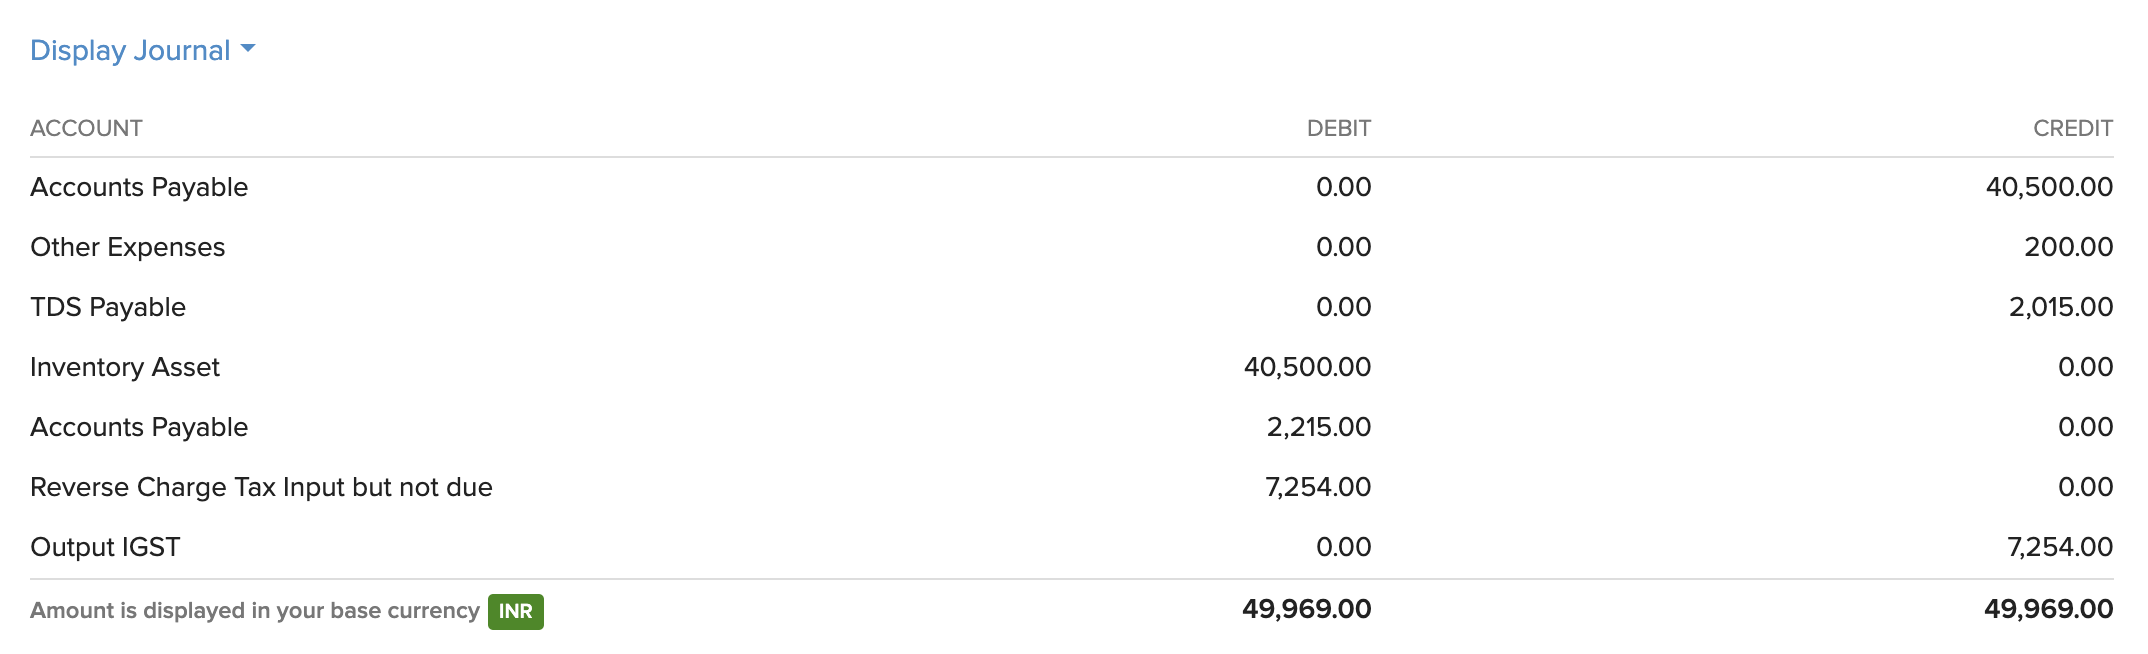This screenshot has width=2148, height=654.
Task: Click the CREDIT column header
Action: pos(2072,128)
